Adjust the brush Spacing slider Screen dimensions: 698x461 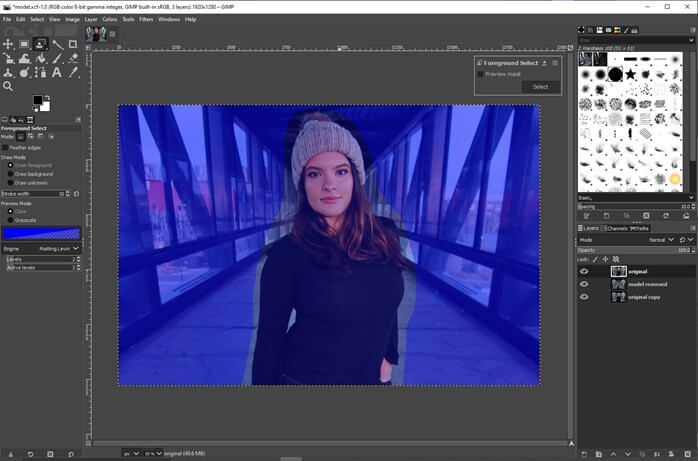pos(636,206)
